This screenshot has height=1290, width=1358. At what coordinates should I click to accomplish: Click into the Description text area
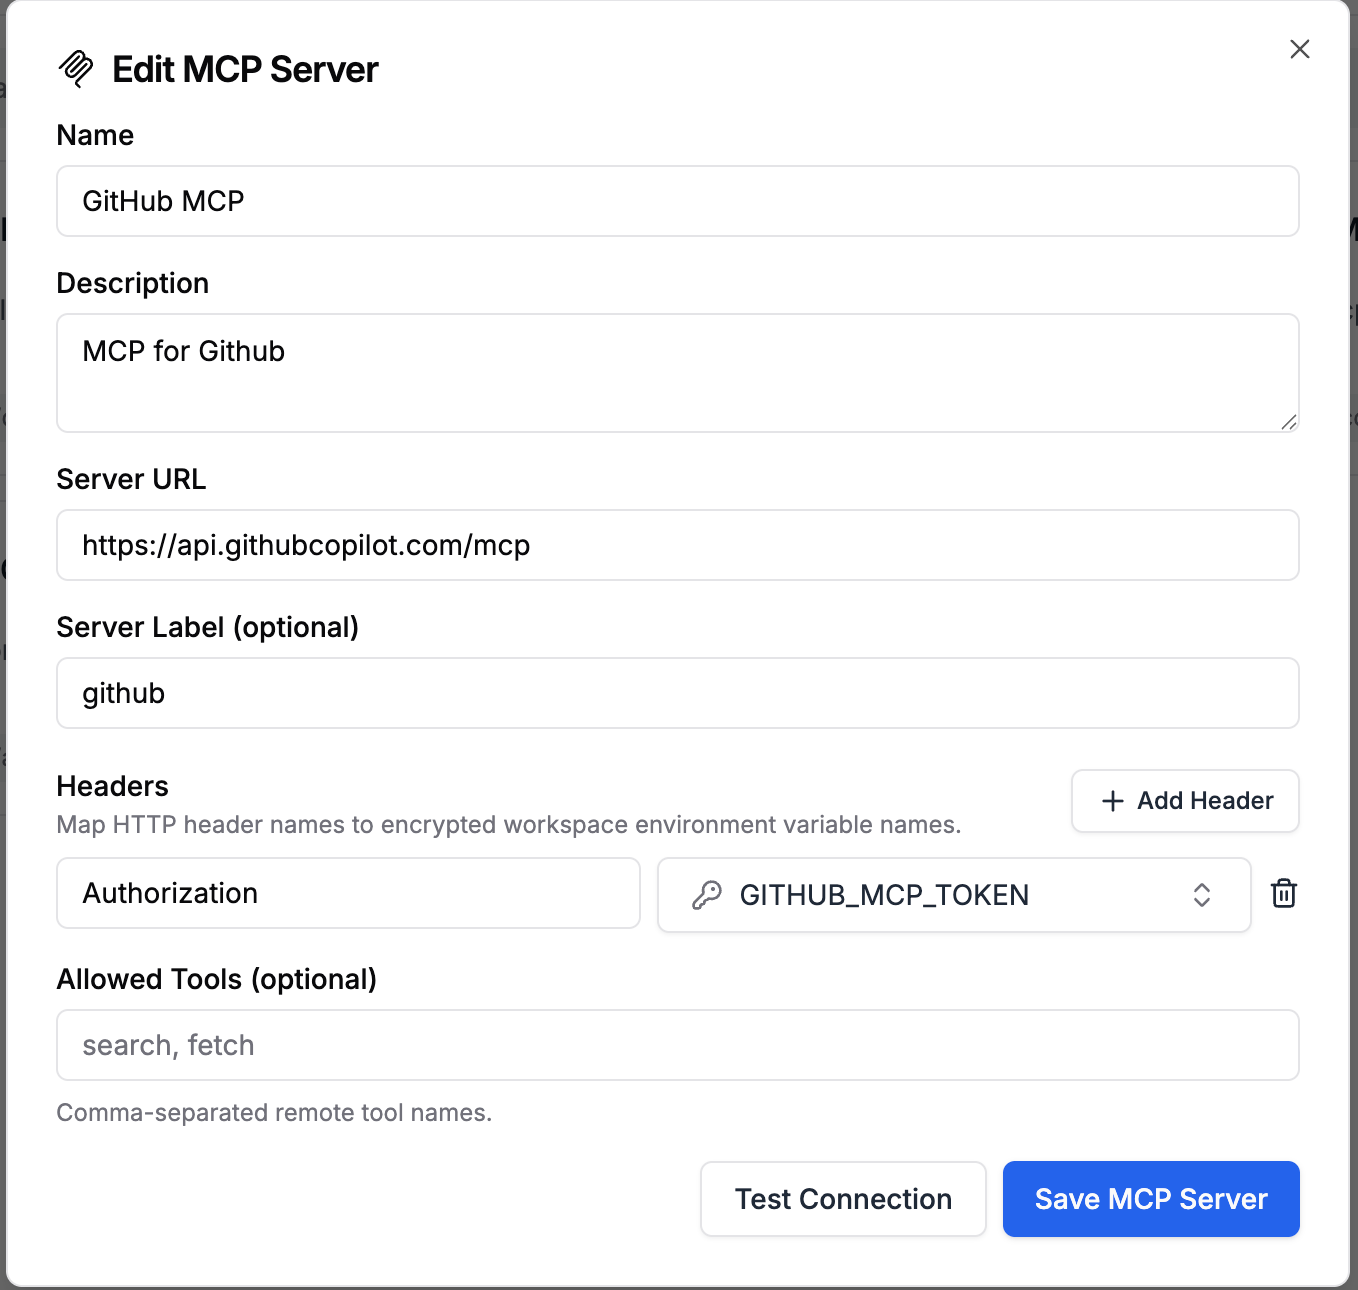coord(678,373)
